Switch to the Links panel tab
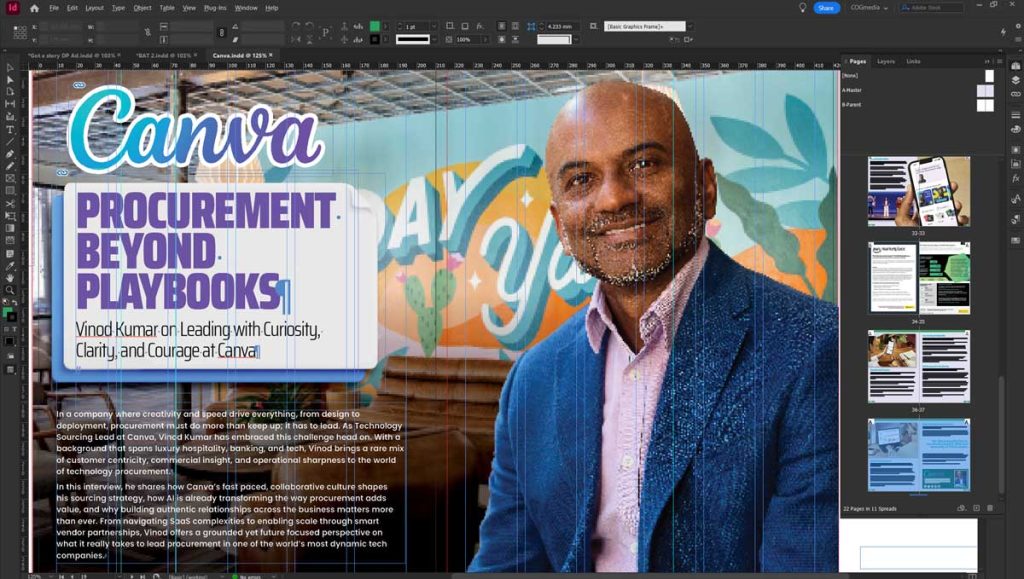The height and width of the screenshot is (579, 1024). coord(913,61)
